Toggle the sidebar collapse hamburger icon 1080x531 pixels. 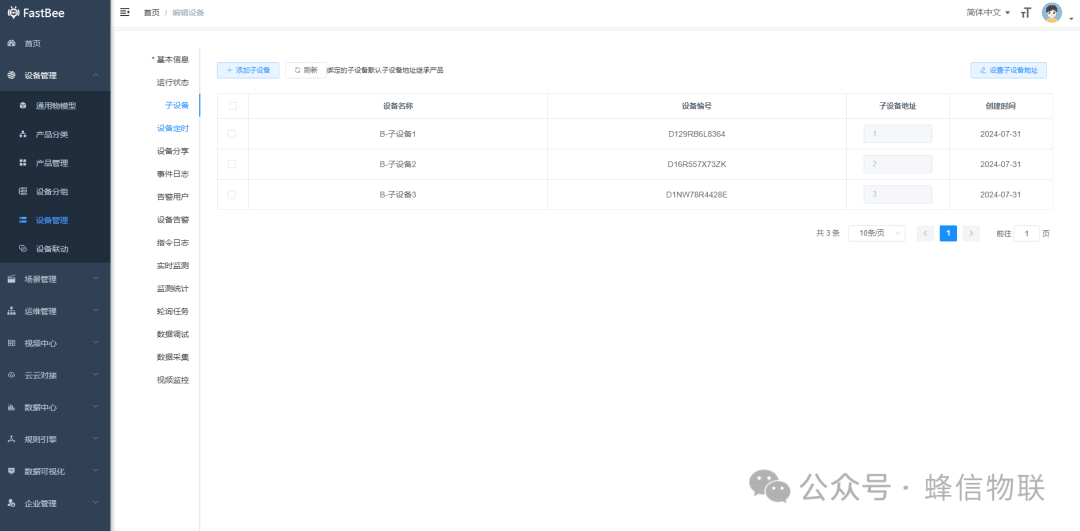125,12
